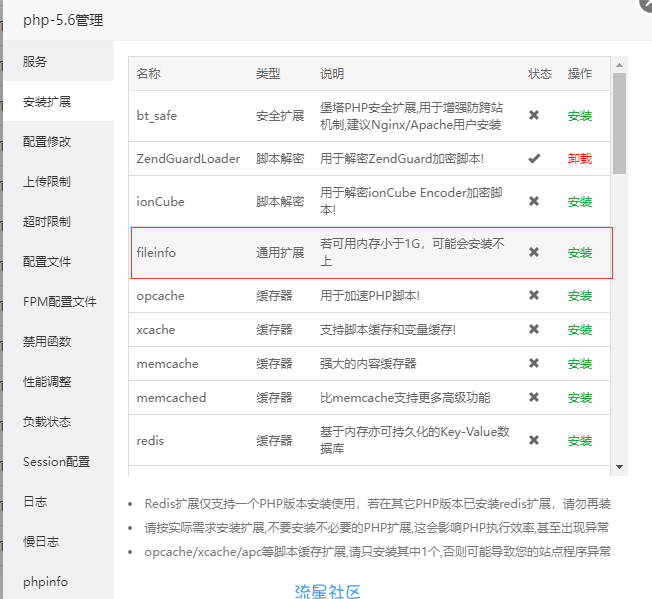
Task: Click the 支持脚本缓存和变量缓存! description
Action: (388, 330)
